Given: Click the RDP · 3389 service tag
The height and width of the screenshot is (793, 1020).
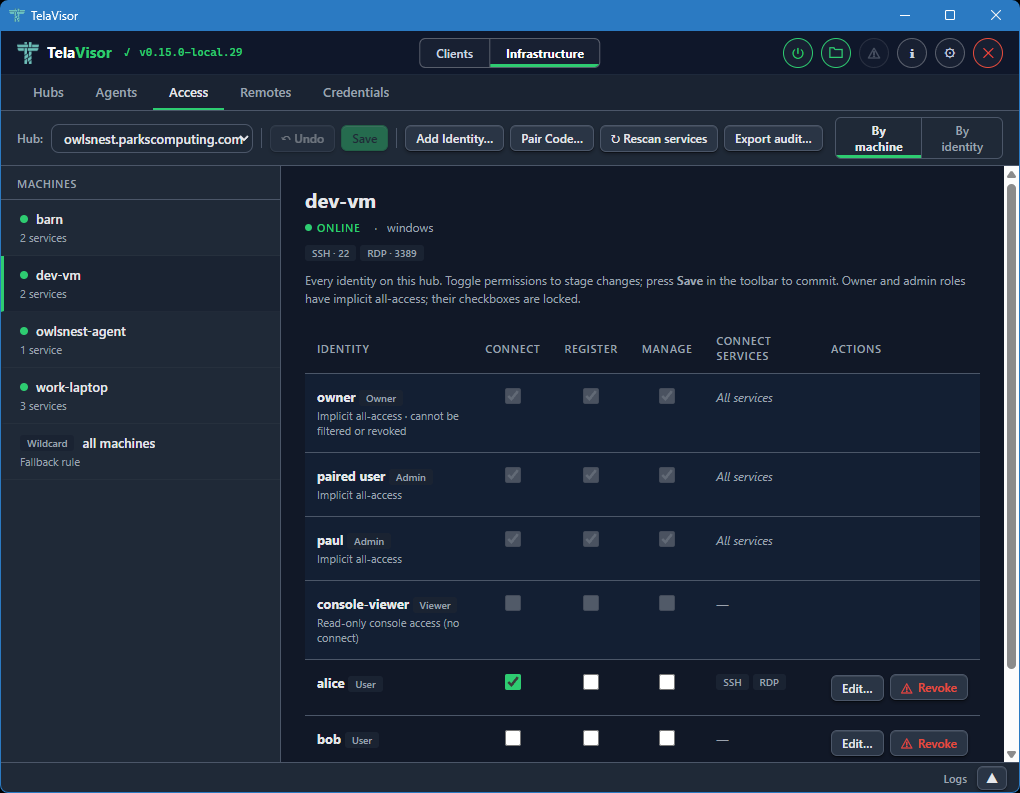Looking at the screenshot, I should tap(392, 253).
